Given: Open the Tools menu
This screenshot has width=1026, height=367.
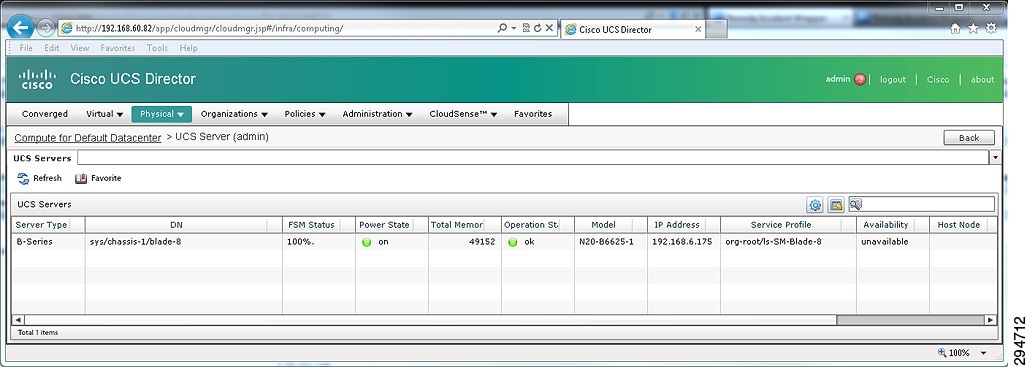Looking at the screenshot, I should pos(157,48).
